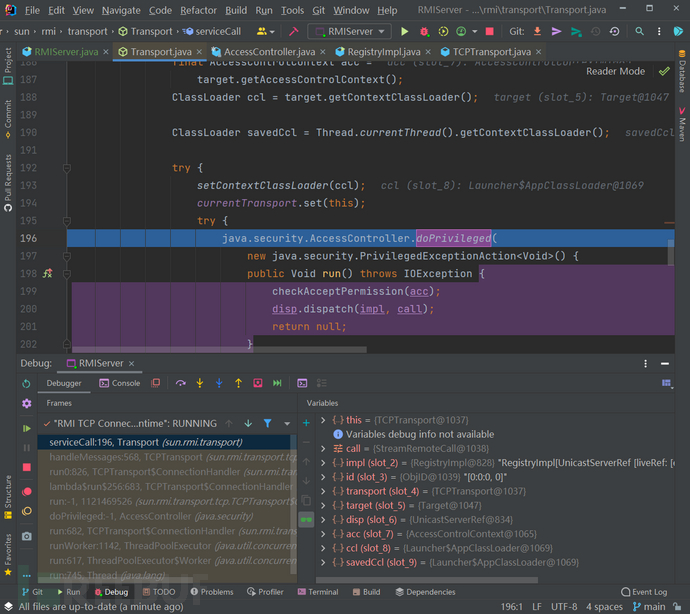Viewport: 690px width, 614px height.
Task: Expand acc (slot_7) variable
Action: click(x=323, y=534)
